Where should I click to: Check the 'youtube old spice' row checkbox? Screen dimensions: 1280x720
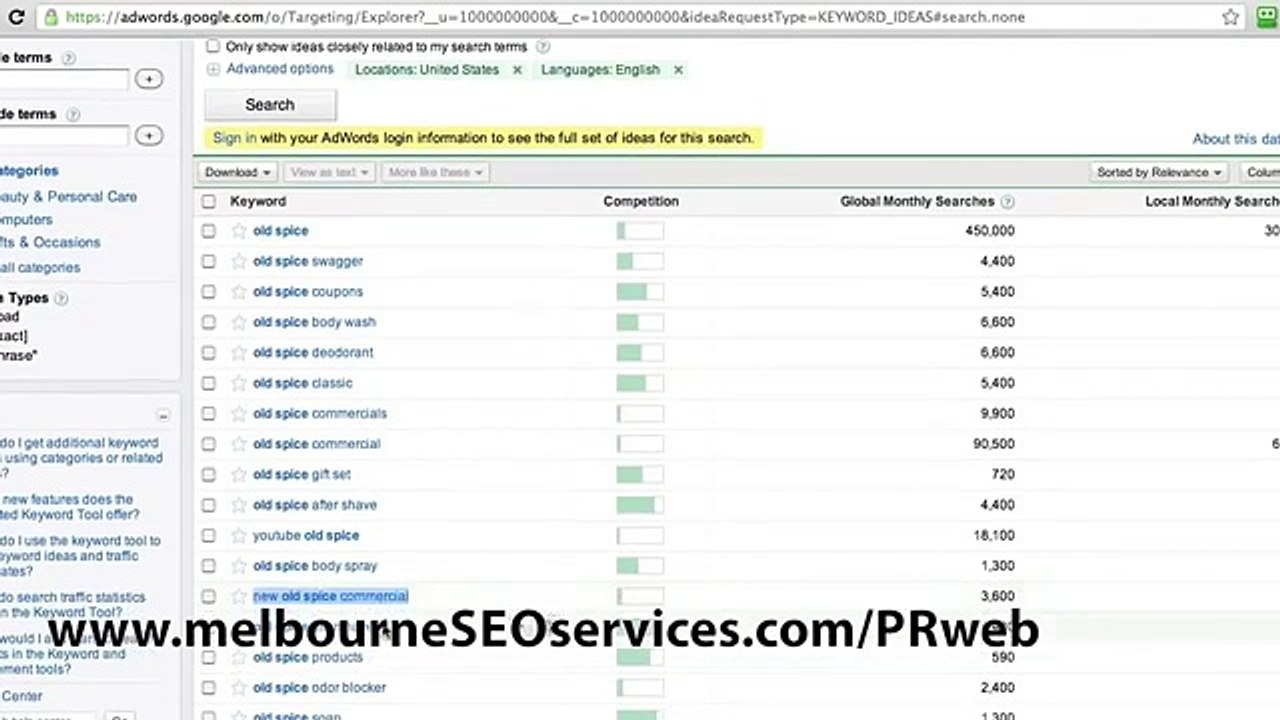208,536
